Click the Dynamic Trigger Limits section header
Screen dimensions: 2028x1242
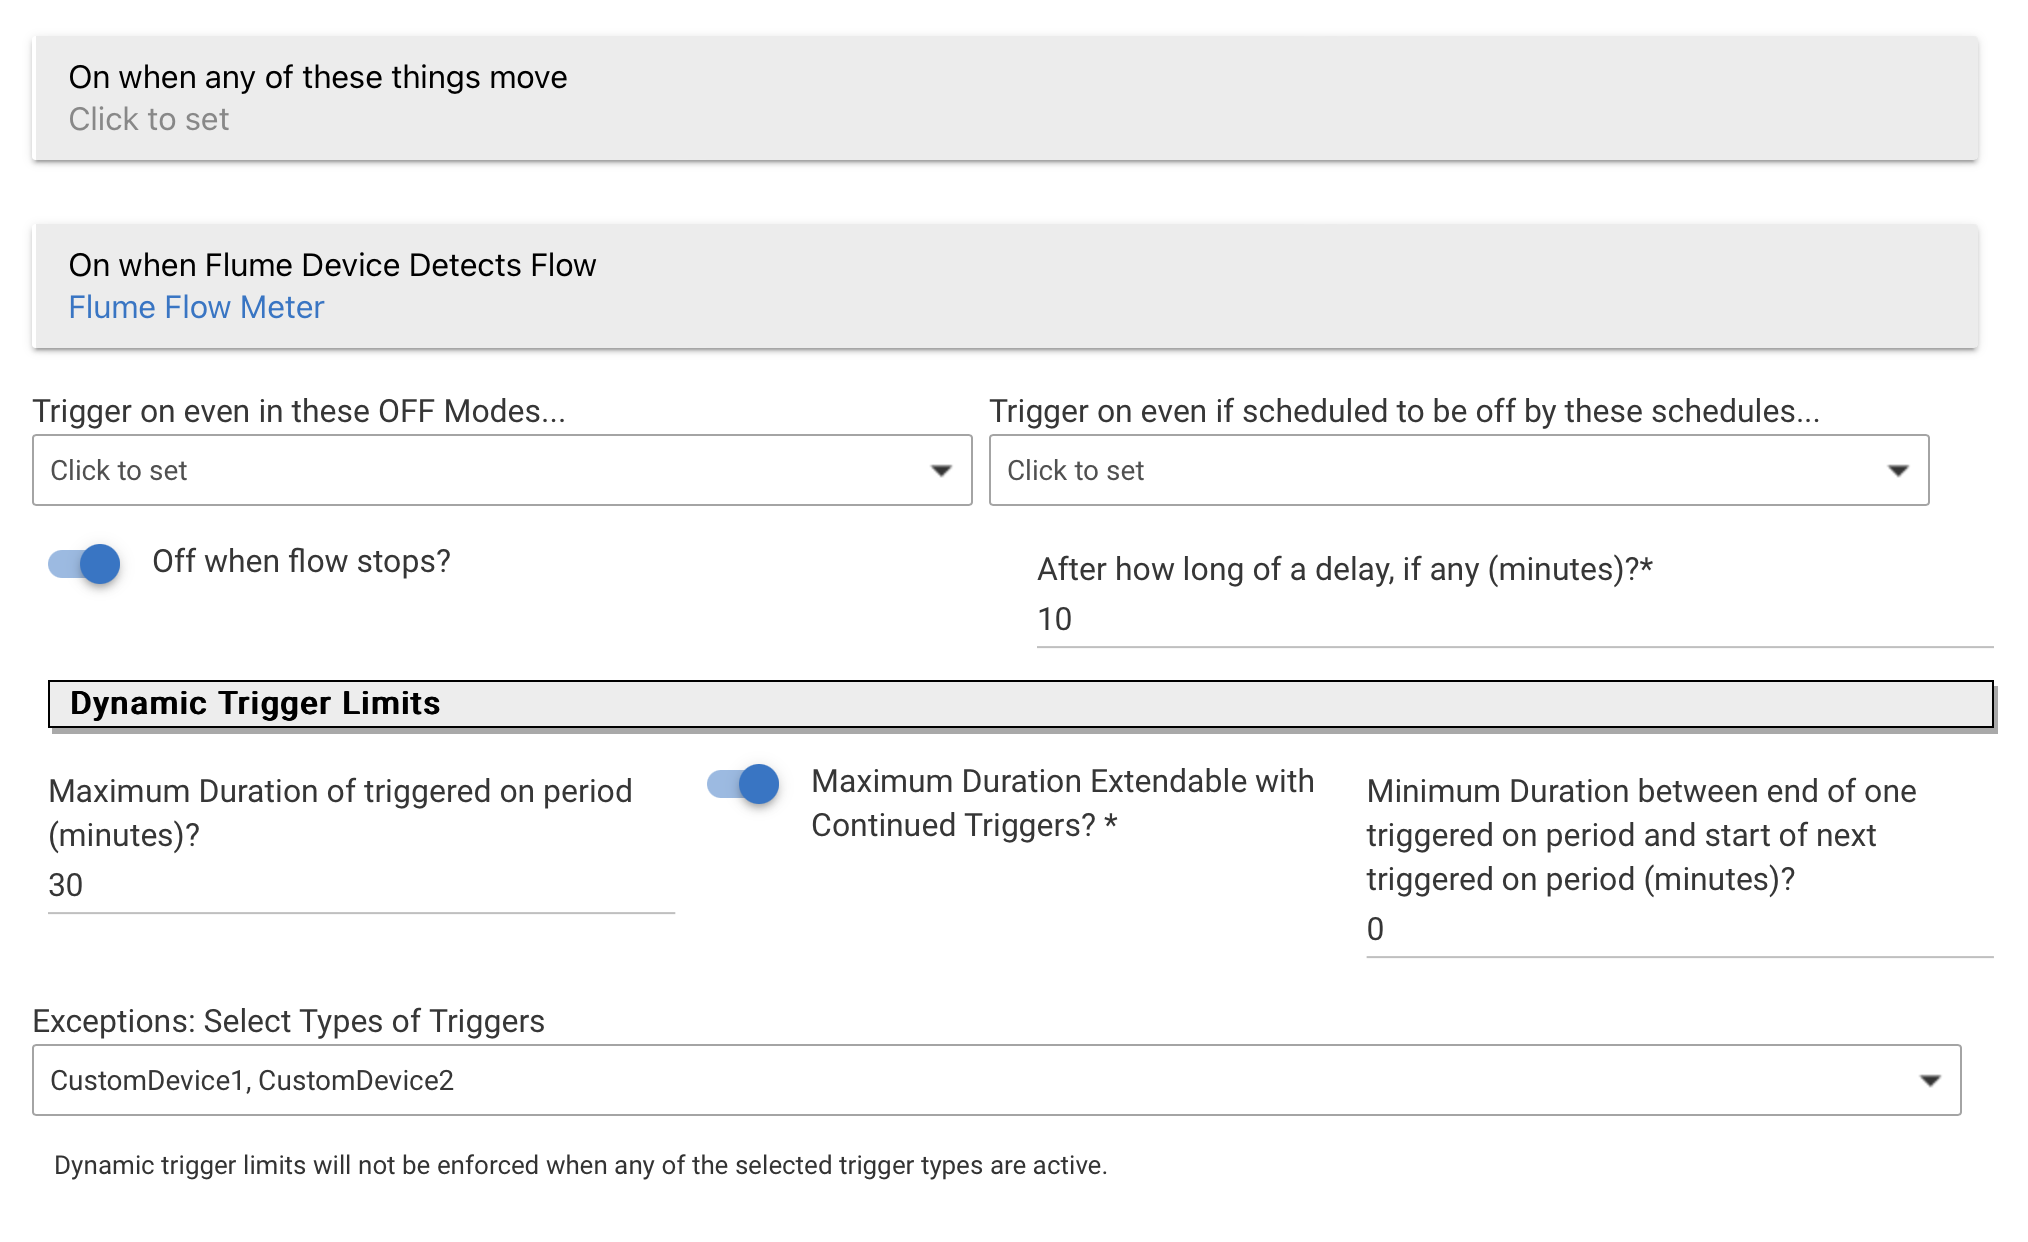(1020, 704)
